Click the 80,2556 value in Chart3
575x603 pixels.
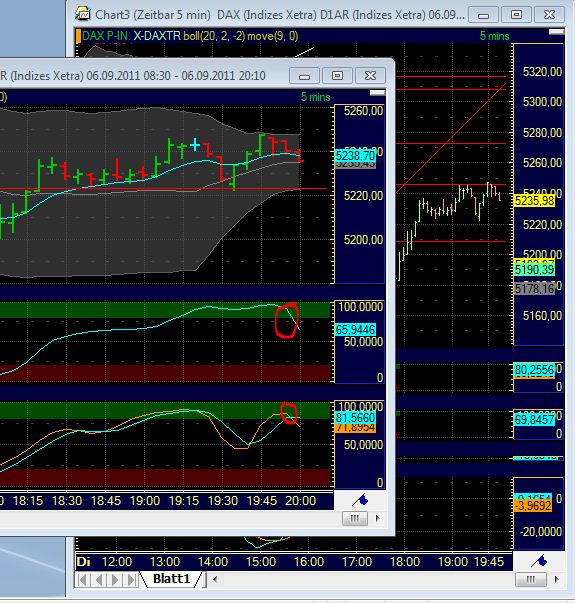click(x=534, y=370)
